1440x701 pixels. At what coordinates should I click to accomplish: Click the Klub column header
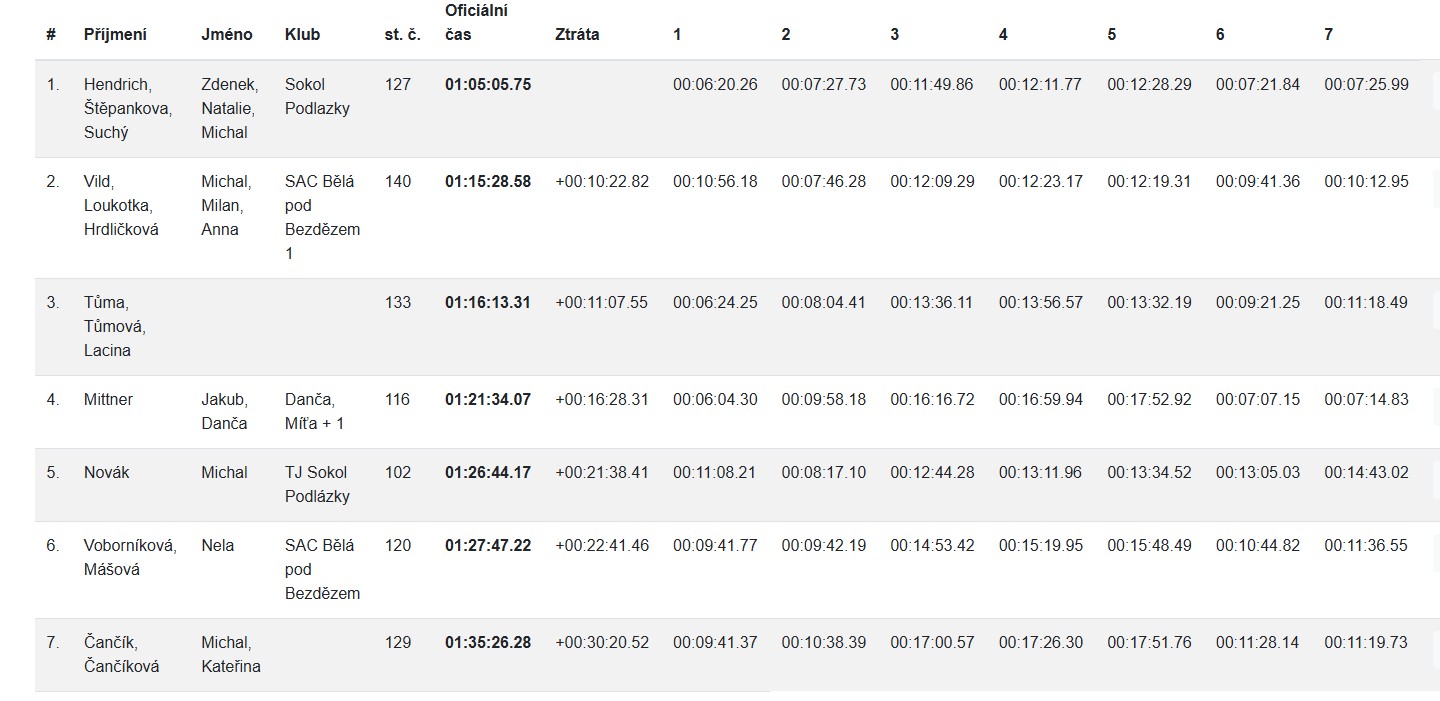[302, 34]
